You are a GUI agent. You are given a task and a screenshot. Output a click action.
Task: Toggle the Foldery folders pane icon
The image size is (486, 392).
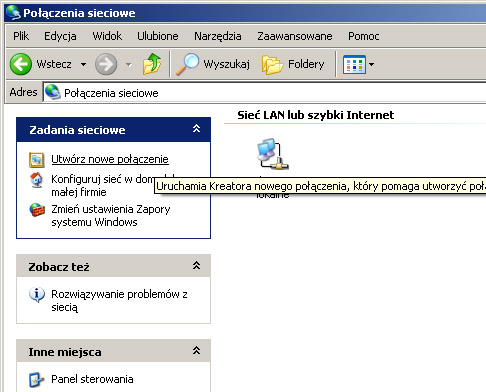coord(272,64)
